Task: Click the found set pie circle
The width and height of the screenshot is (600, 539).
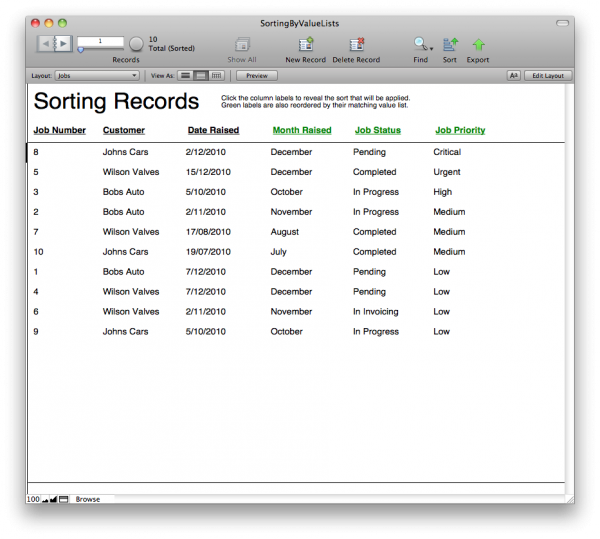Action: click(x=136, y=44)
